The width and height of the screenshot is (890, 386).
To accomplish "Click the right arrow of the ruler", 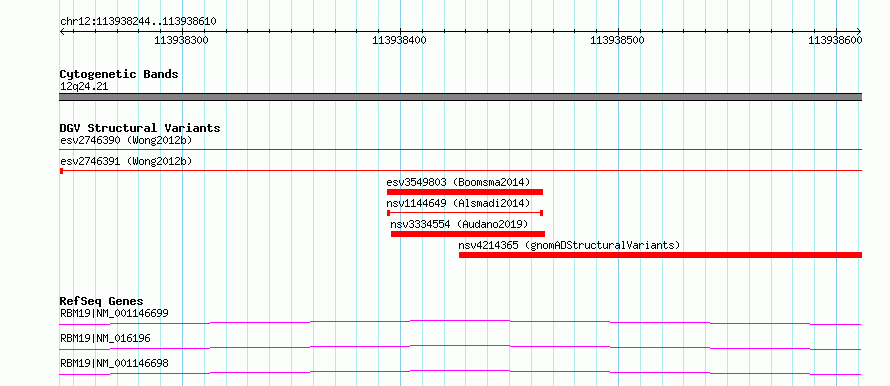I will [859, 32].
